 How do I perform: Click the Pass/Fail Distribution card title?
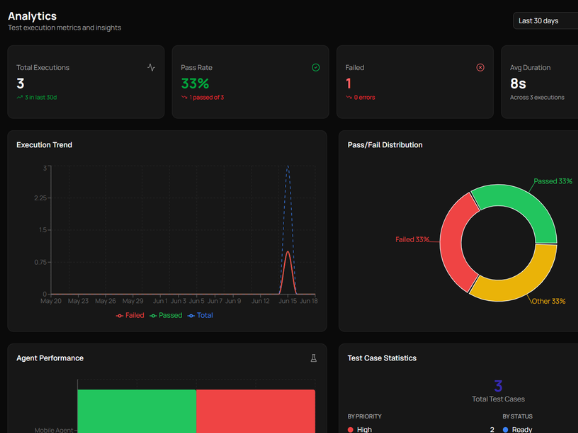[x=385, y=145]
